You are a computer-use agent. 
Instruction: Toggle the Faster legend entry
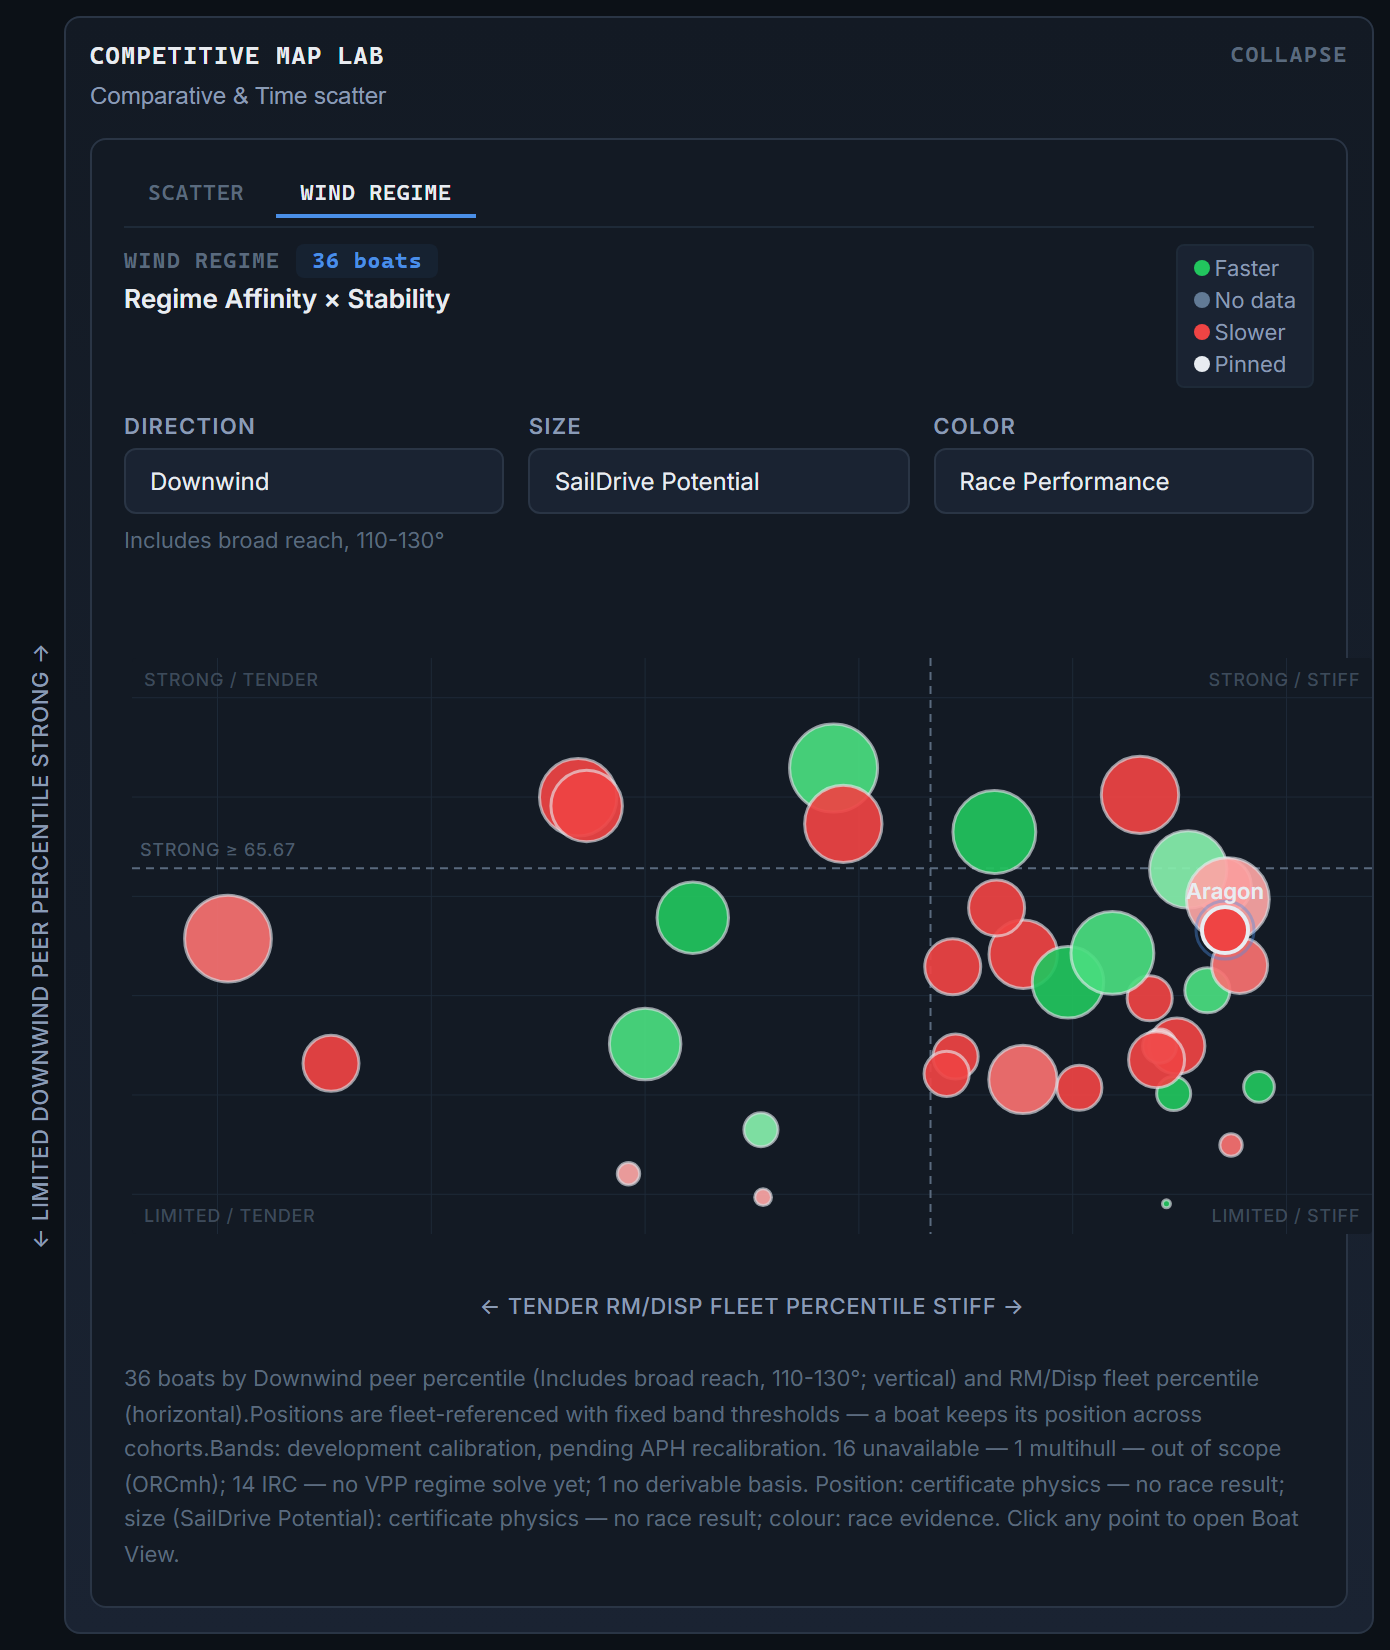coord(1236,268)
